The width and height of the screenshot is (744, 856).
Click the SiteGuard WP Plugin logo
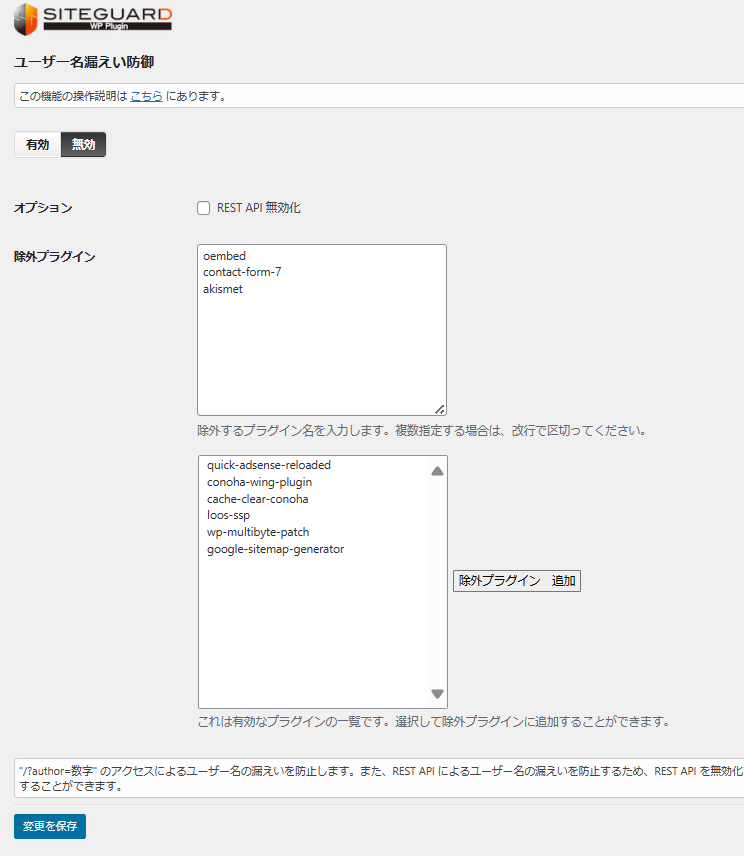pyautogui.click(x=93, y=20)
